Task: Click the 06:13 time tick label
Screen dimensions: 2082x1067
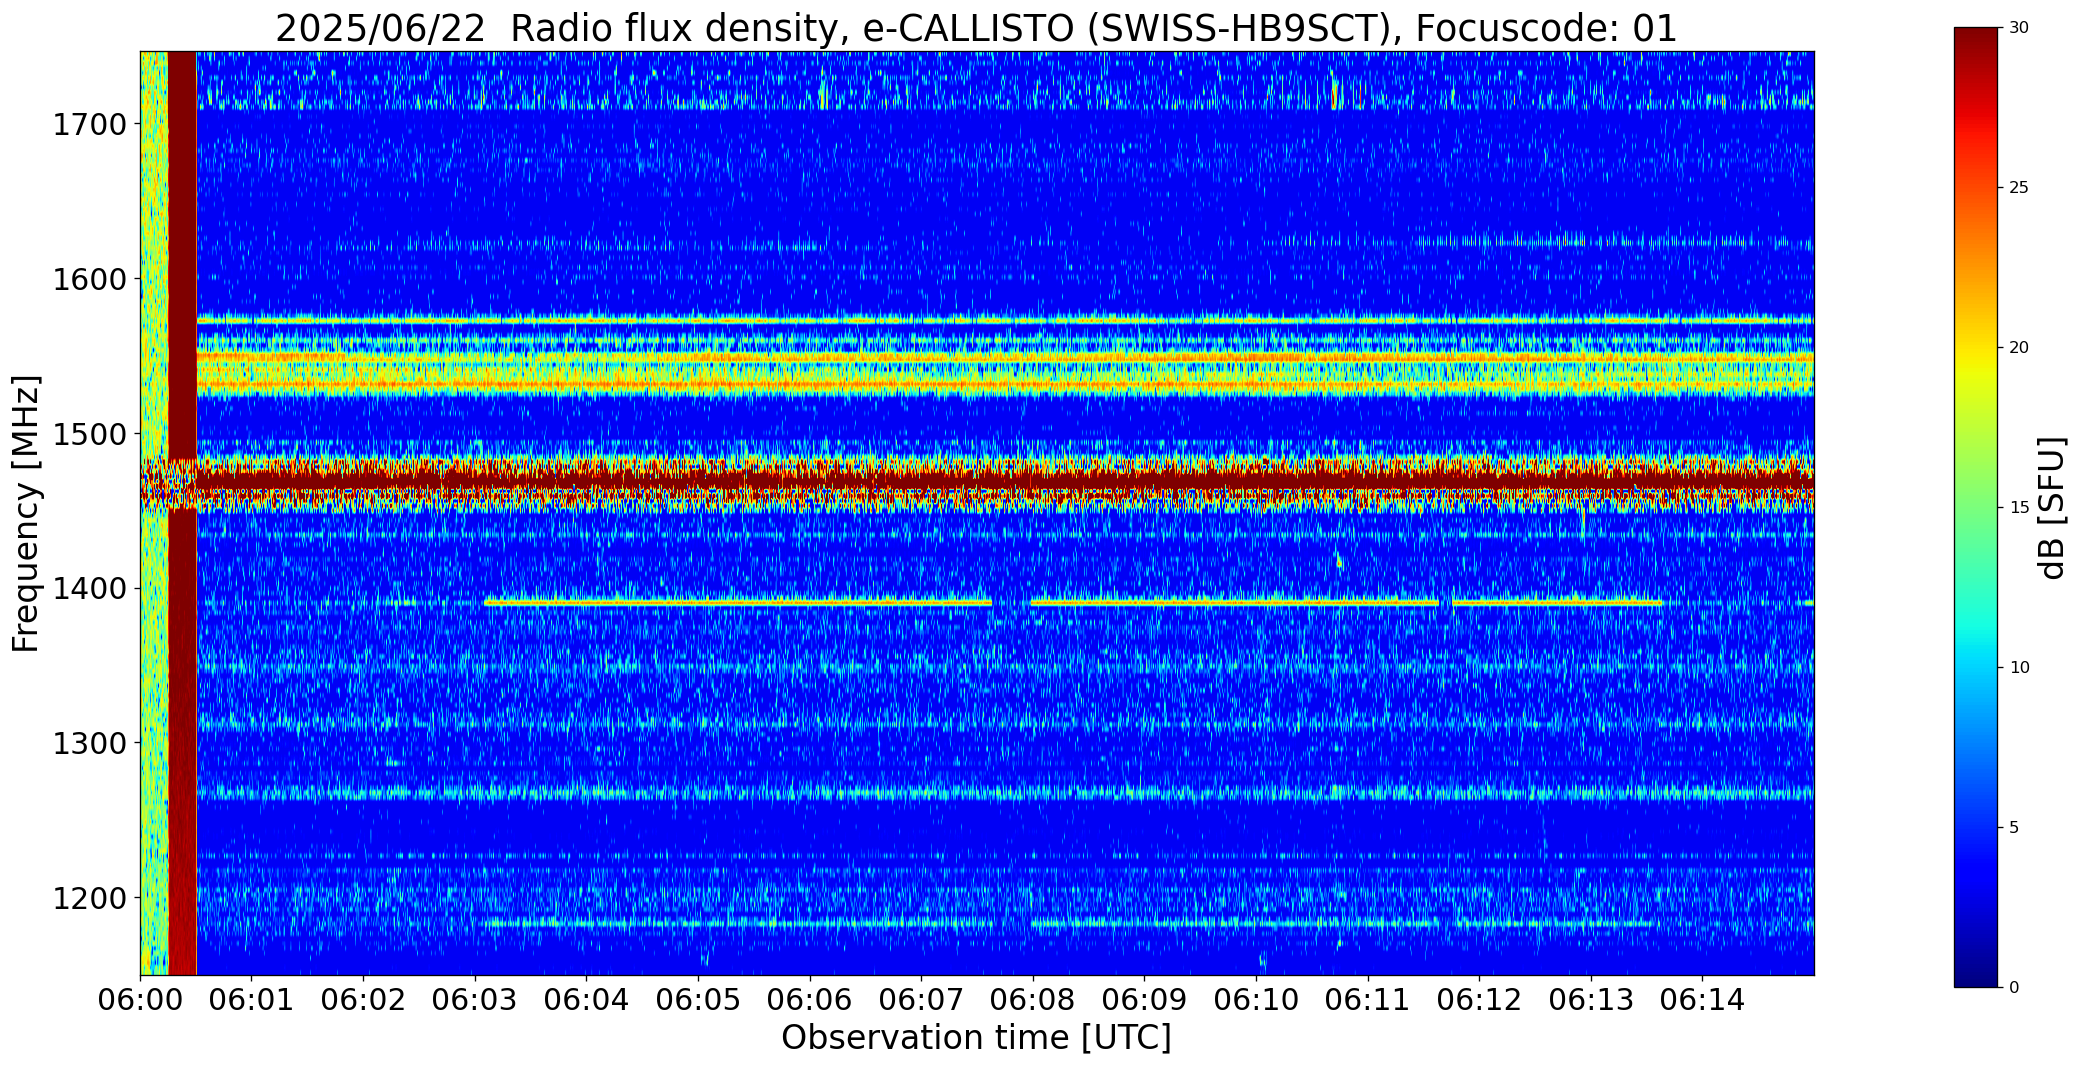Action: (x=1590, y=1000)
